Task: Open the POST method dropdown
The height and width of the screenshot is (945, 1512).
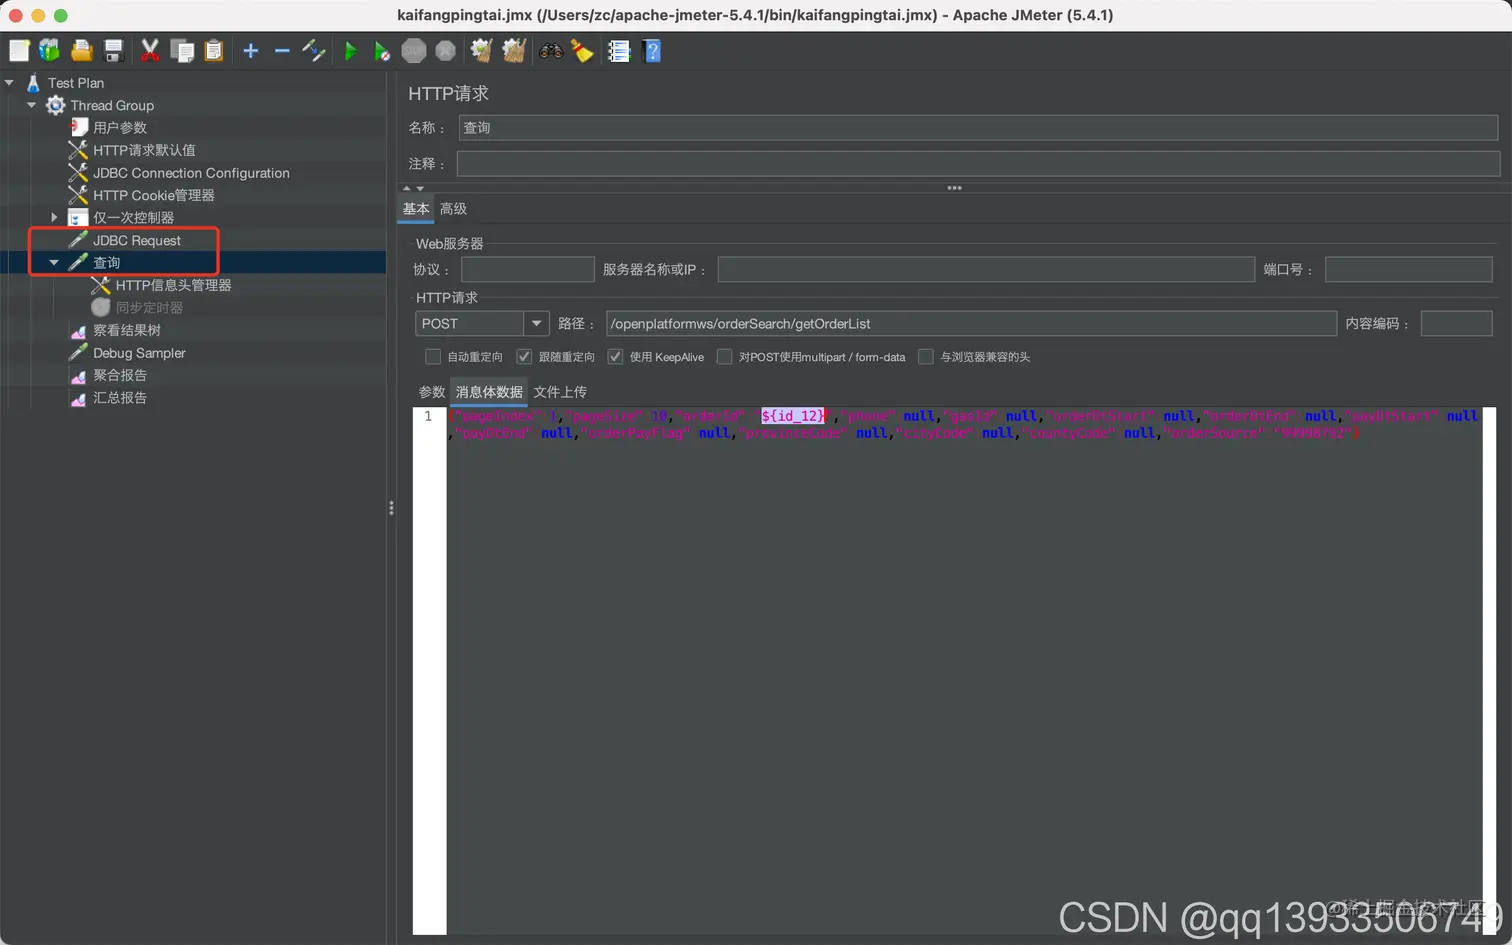Action: click(537, 323)
